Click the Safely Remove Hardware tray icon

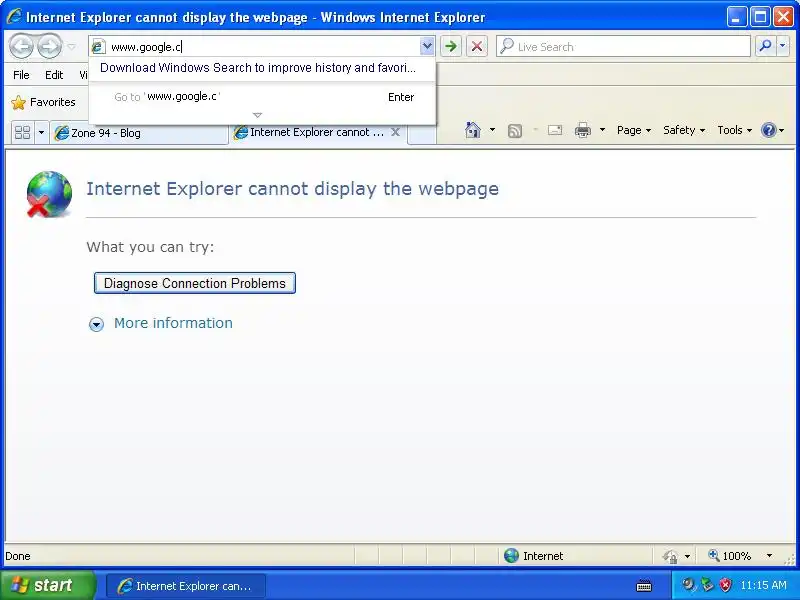point(707,585)
